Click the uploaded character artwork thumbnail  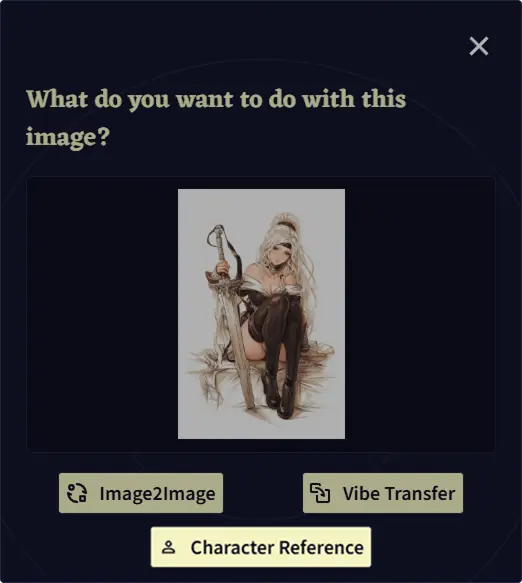pyautogui.click(x=261, y=314)
